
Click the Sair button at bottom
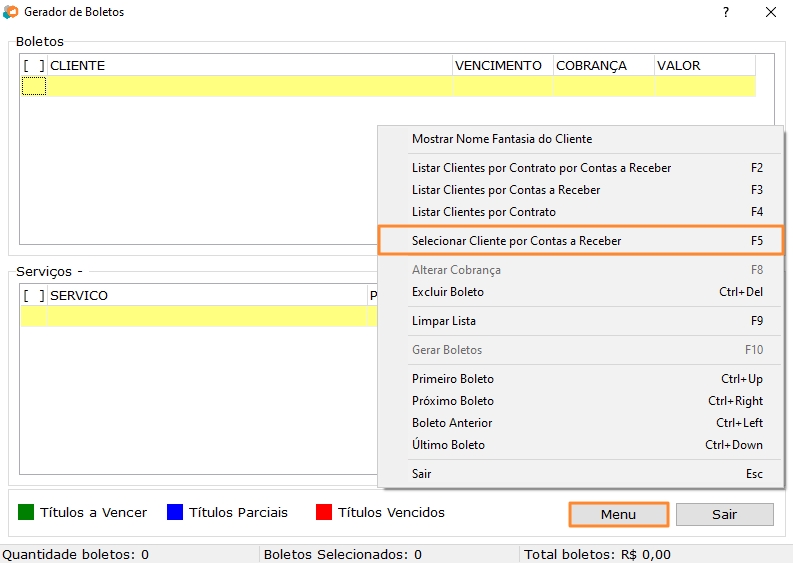click(724, 514)
